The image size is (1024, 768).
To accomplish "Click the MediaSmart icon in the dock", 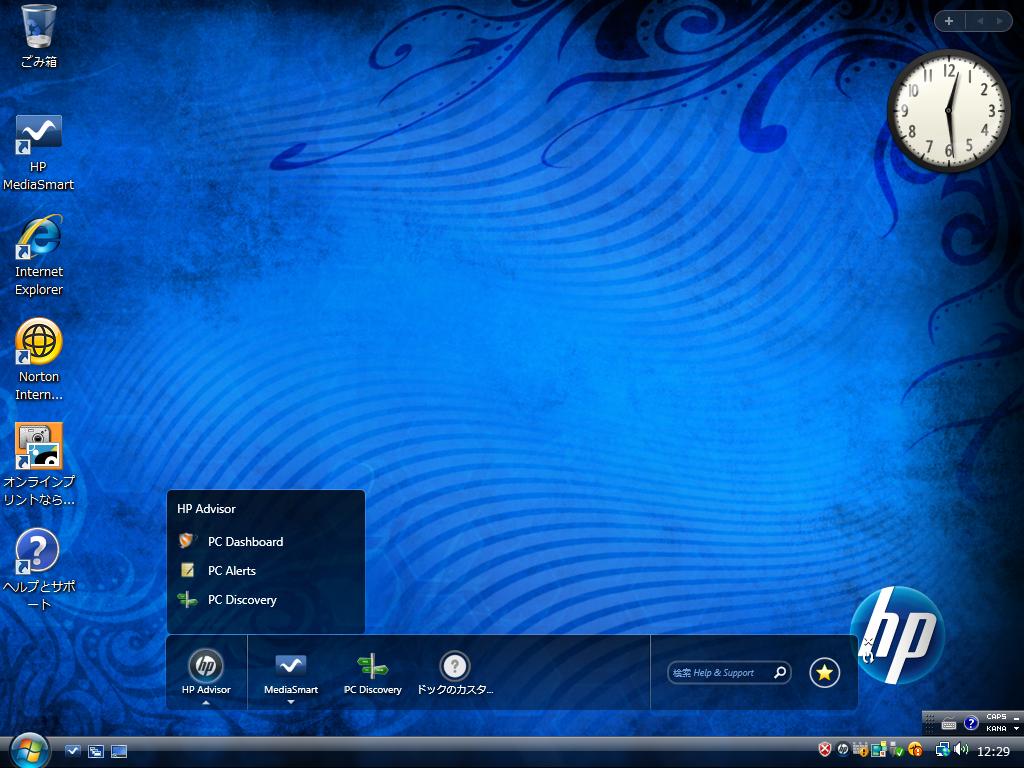I will click(291, 666).
